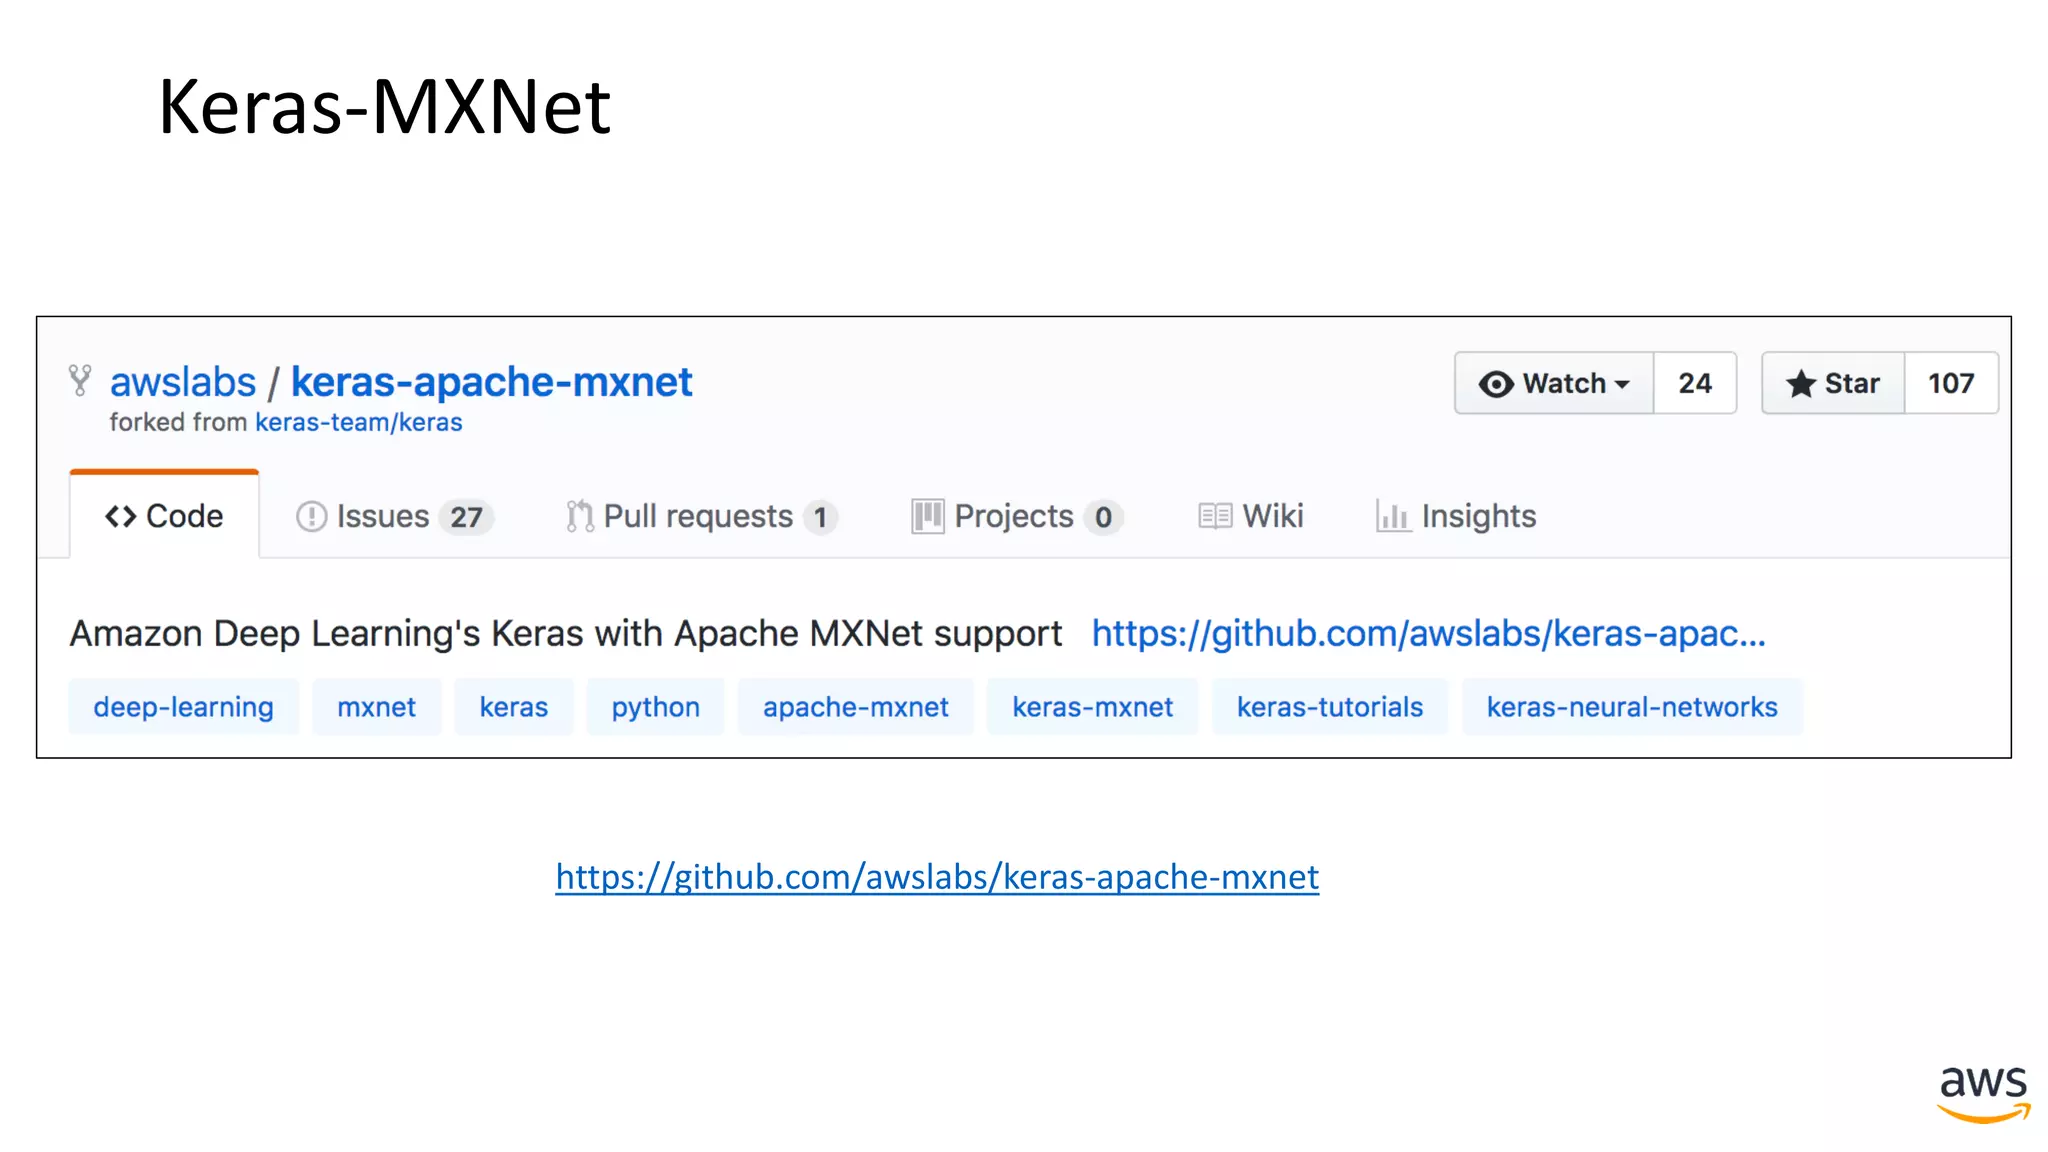Open the awslabs owner link
The height and width of the screenshot is (1152, 2048).
183,382
